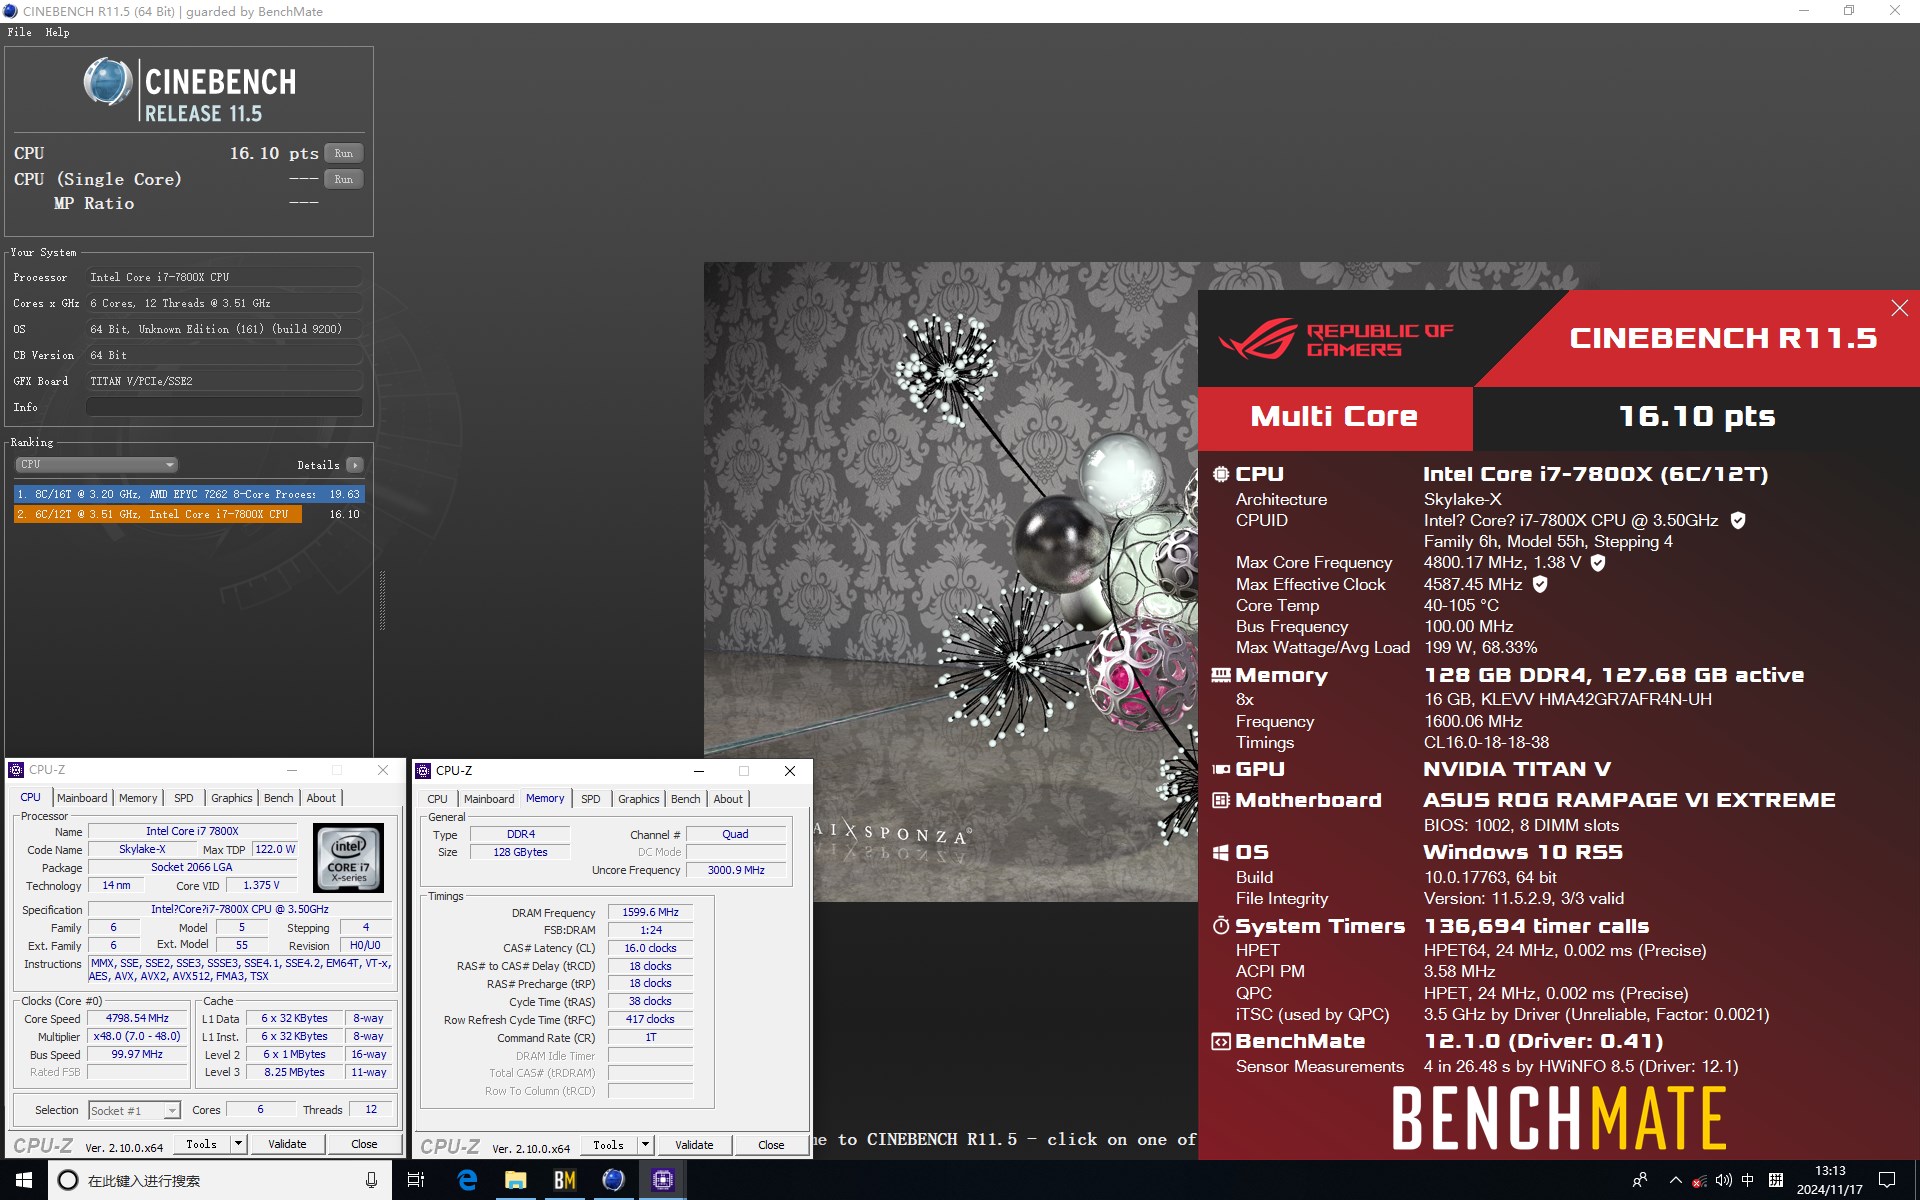Click the DRAM Frequency value 1599.6 MHz

click(x=650, y=912)
